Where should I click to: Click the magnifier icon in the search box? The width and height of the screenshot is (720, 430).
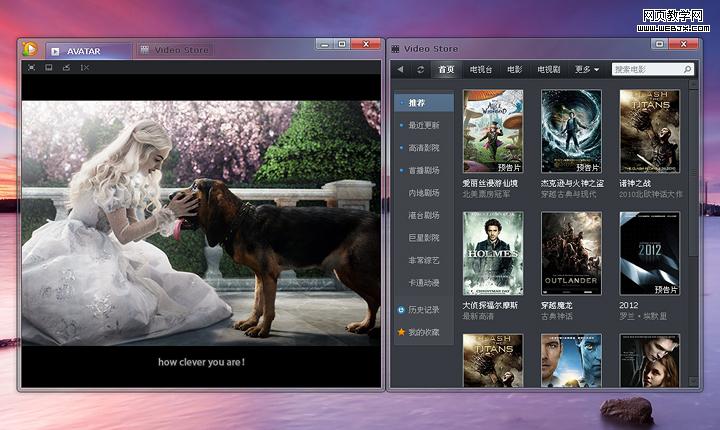pos(687,70)
